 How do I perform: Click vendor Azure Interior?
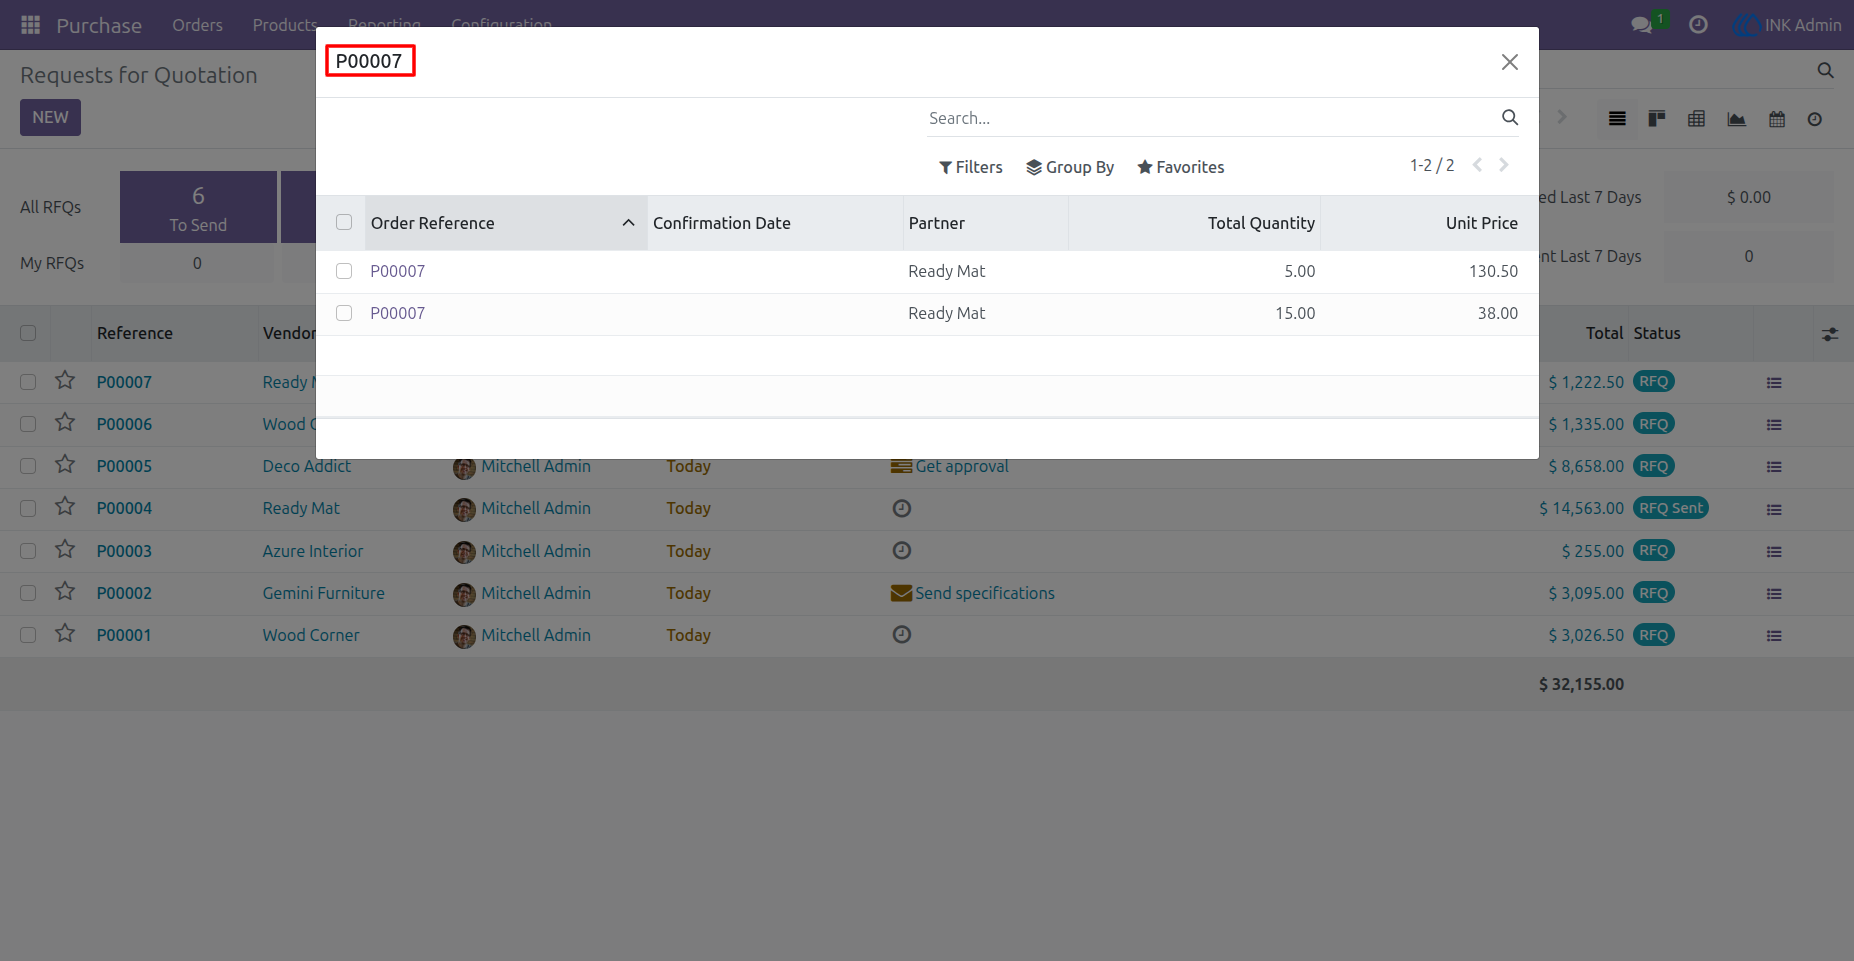coord(313,551)
